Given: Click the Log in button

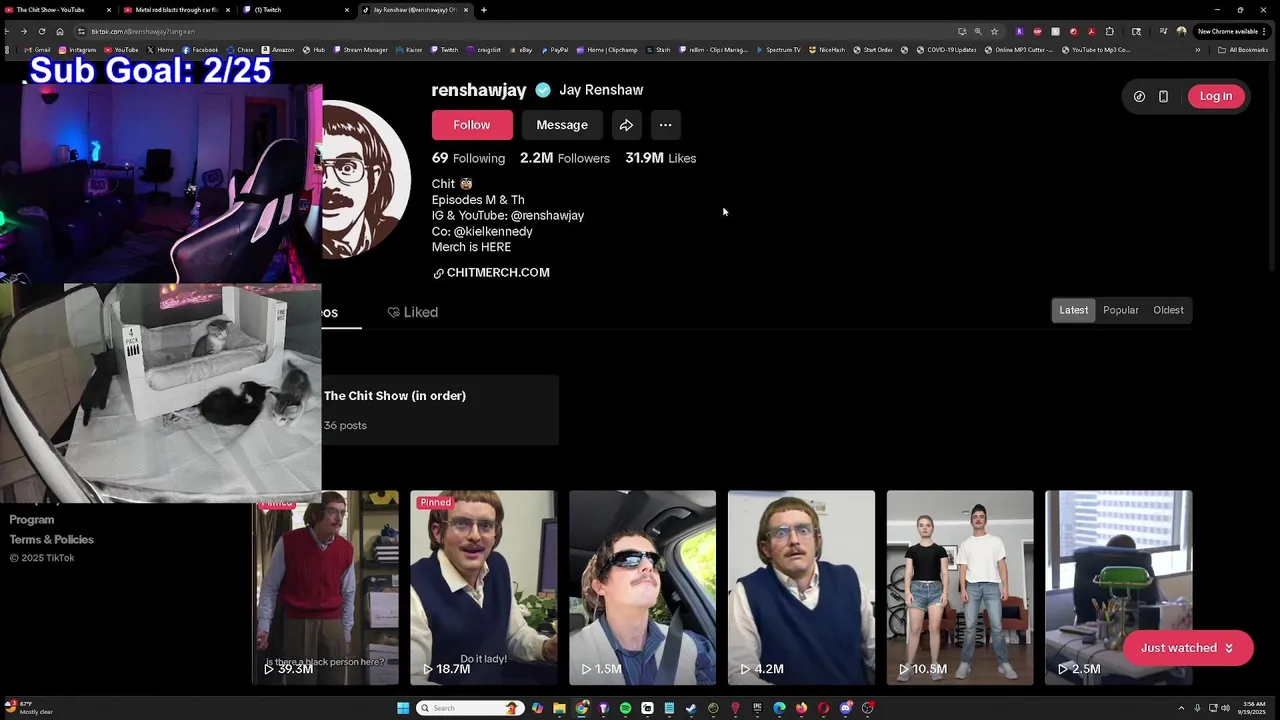Looking at the screenshot, I should click(x=1216, y=96).
